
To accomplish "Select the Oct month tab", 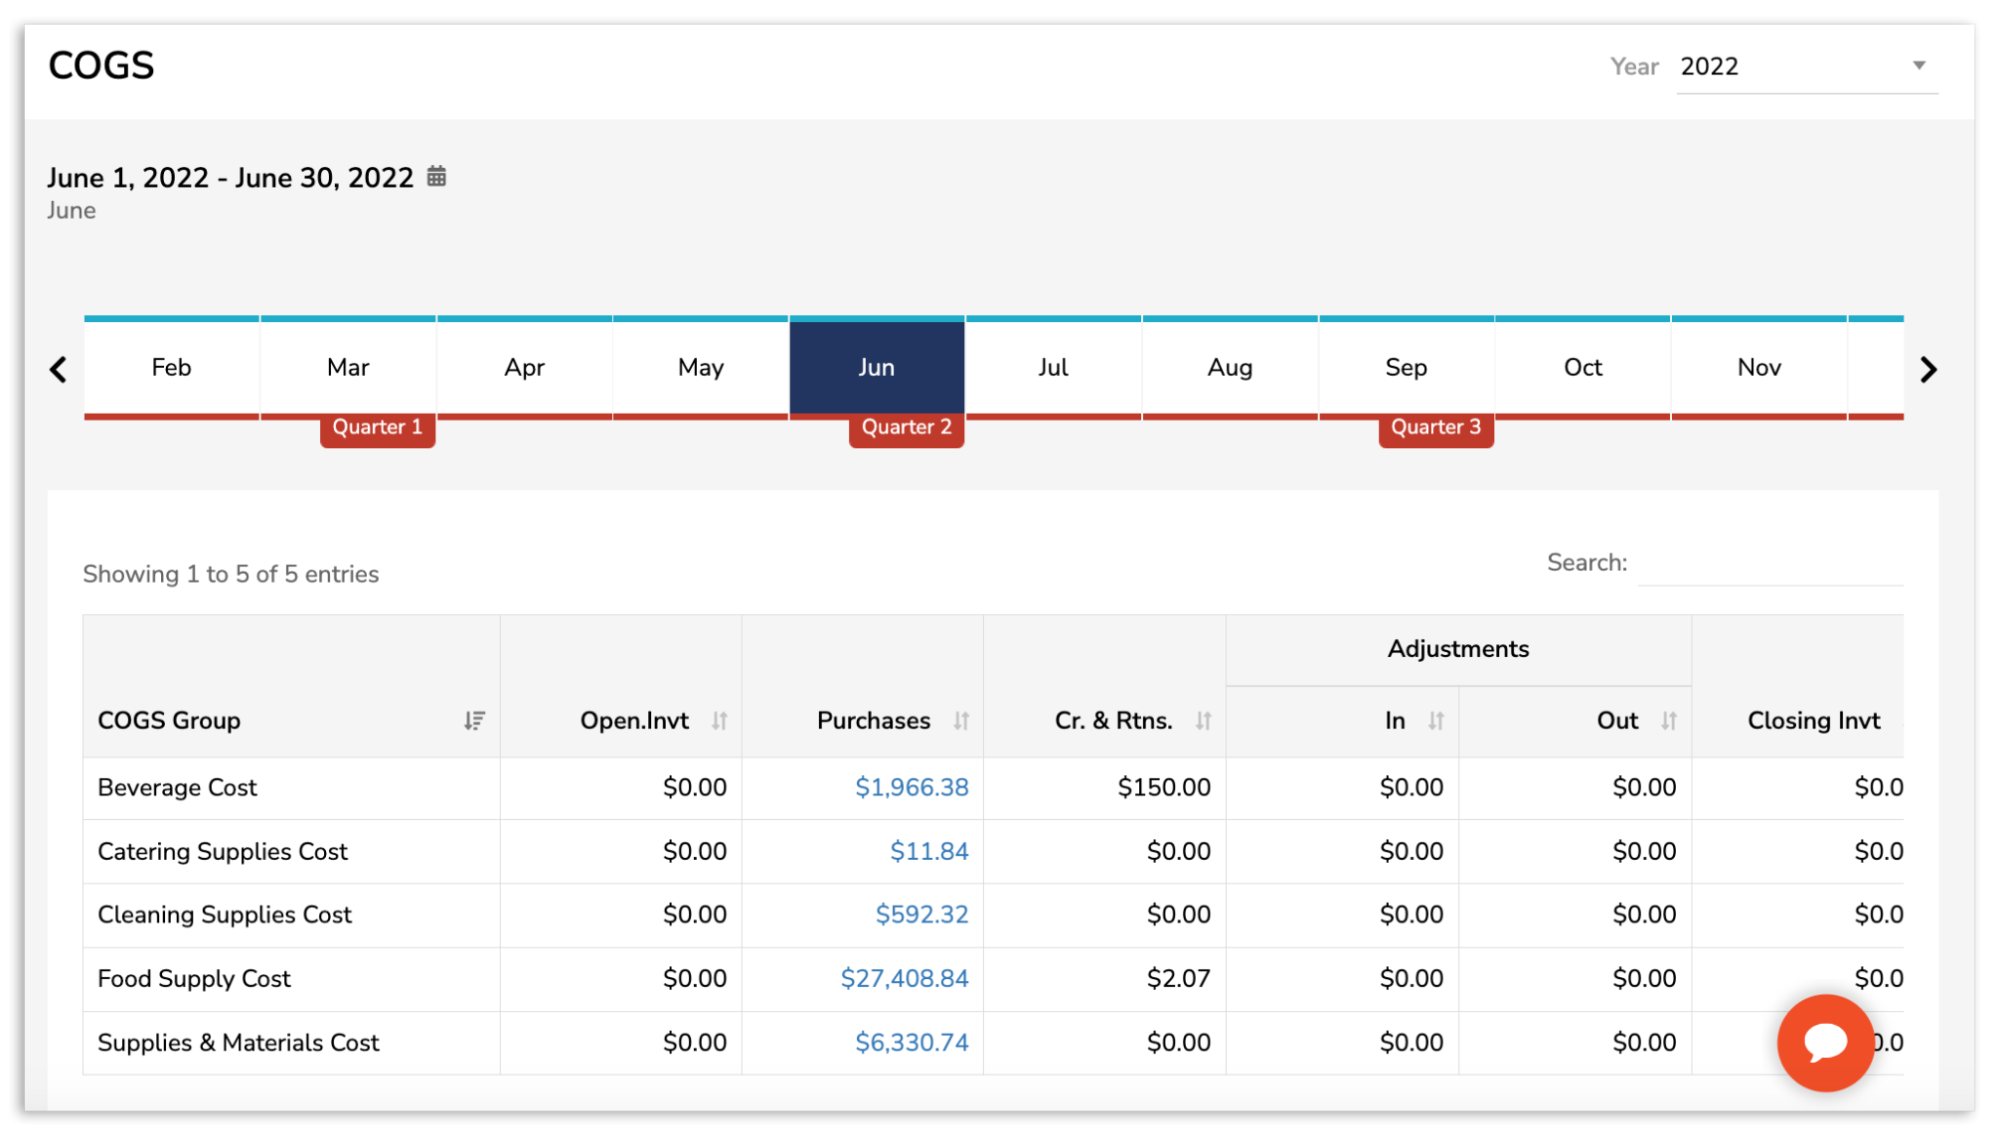I will (x=1582, y=367).
